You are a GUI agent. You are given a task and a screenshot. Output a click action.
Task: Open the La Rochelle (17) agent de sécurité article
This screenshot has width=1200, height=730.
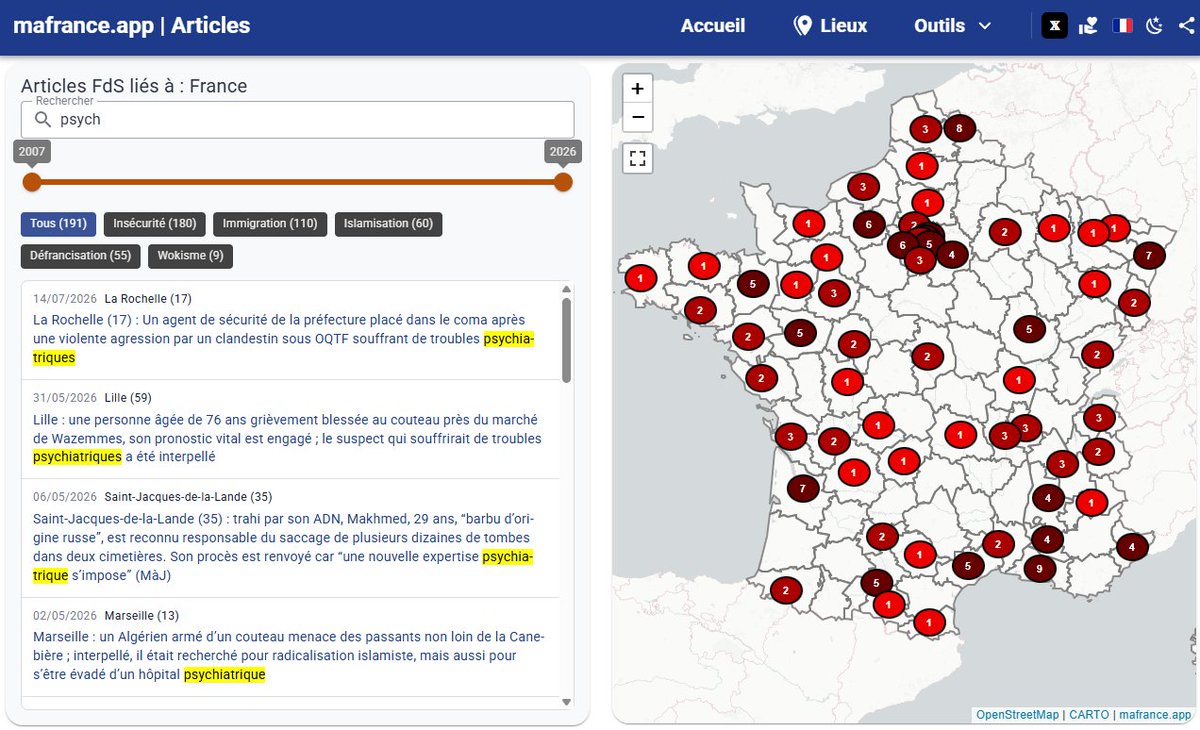pos(284,340)
